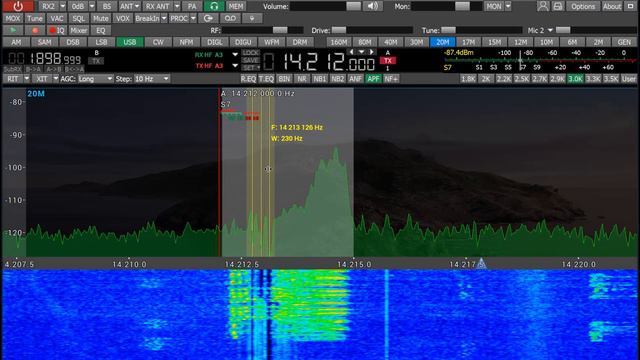640x360 pixels.
Task: Click the green play playback button
Action: (13, 30)
